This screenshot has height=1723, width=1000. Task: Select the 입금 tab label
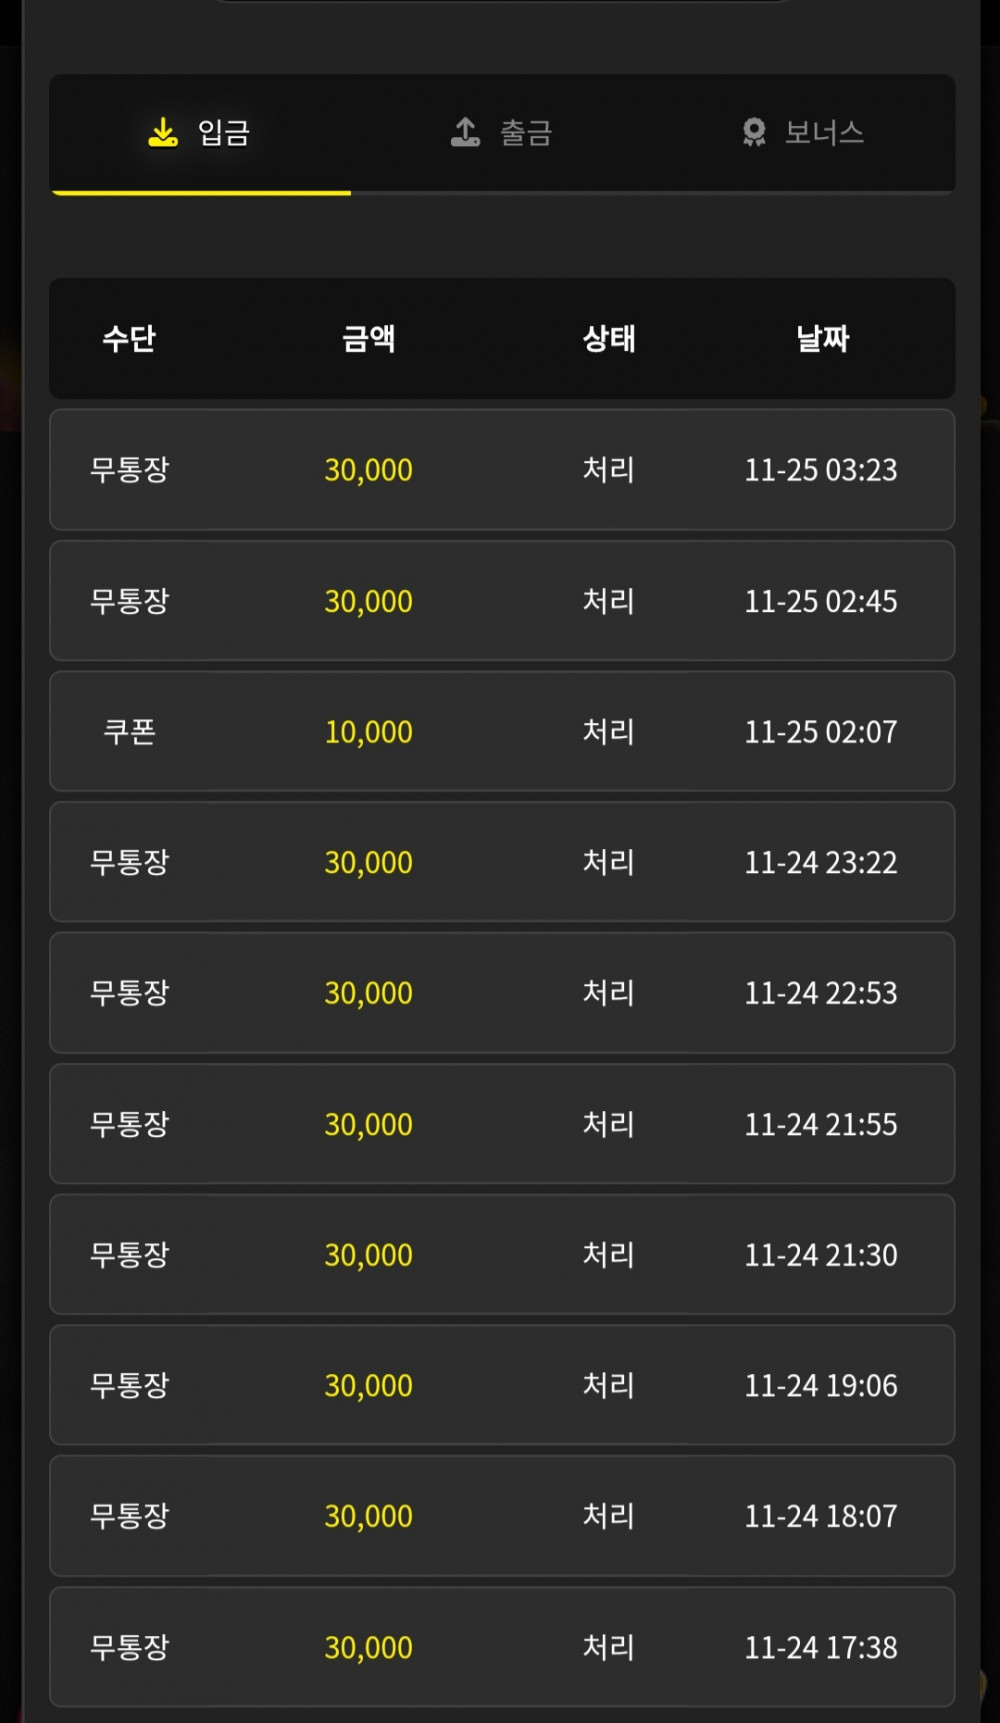click(x=224, y=132)
